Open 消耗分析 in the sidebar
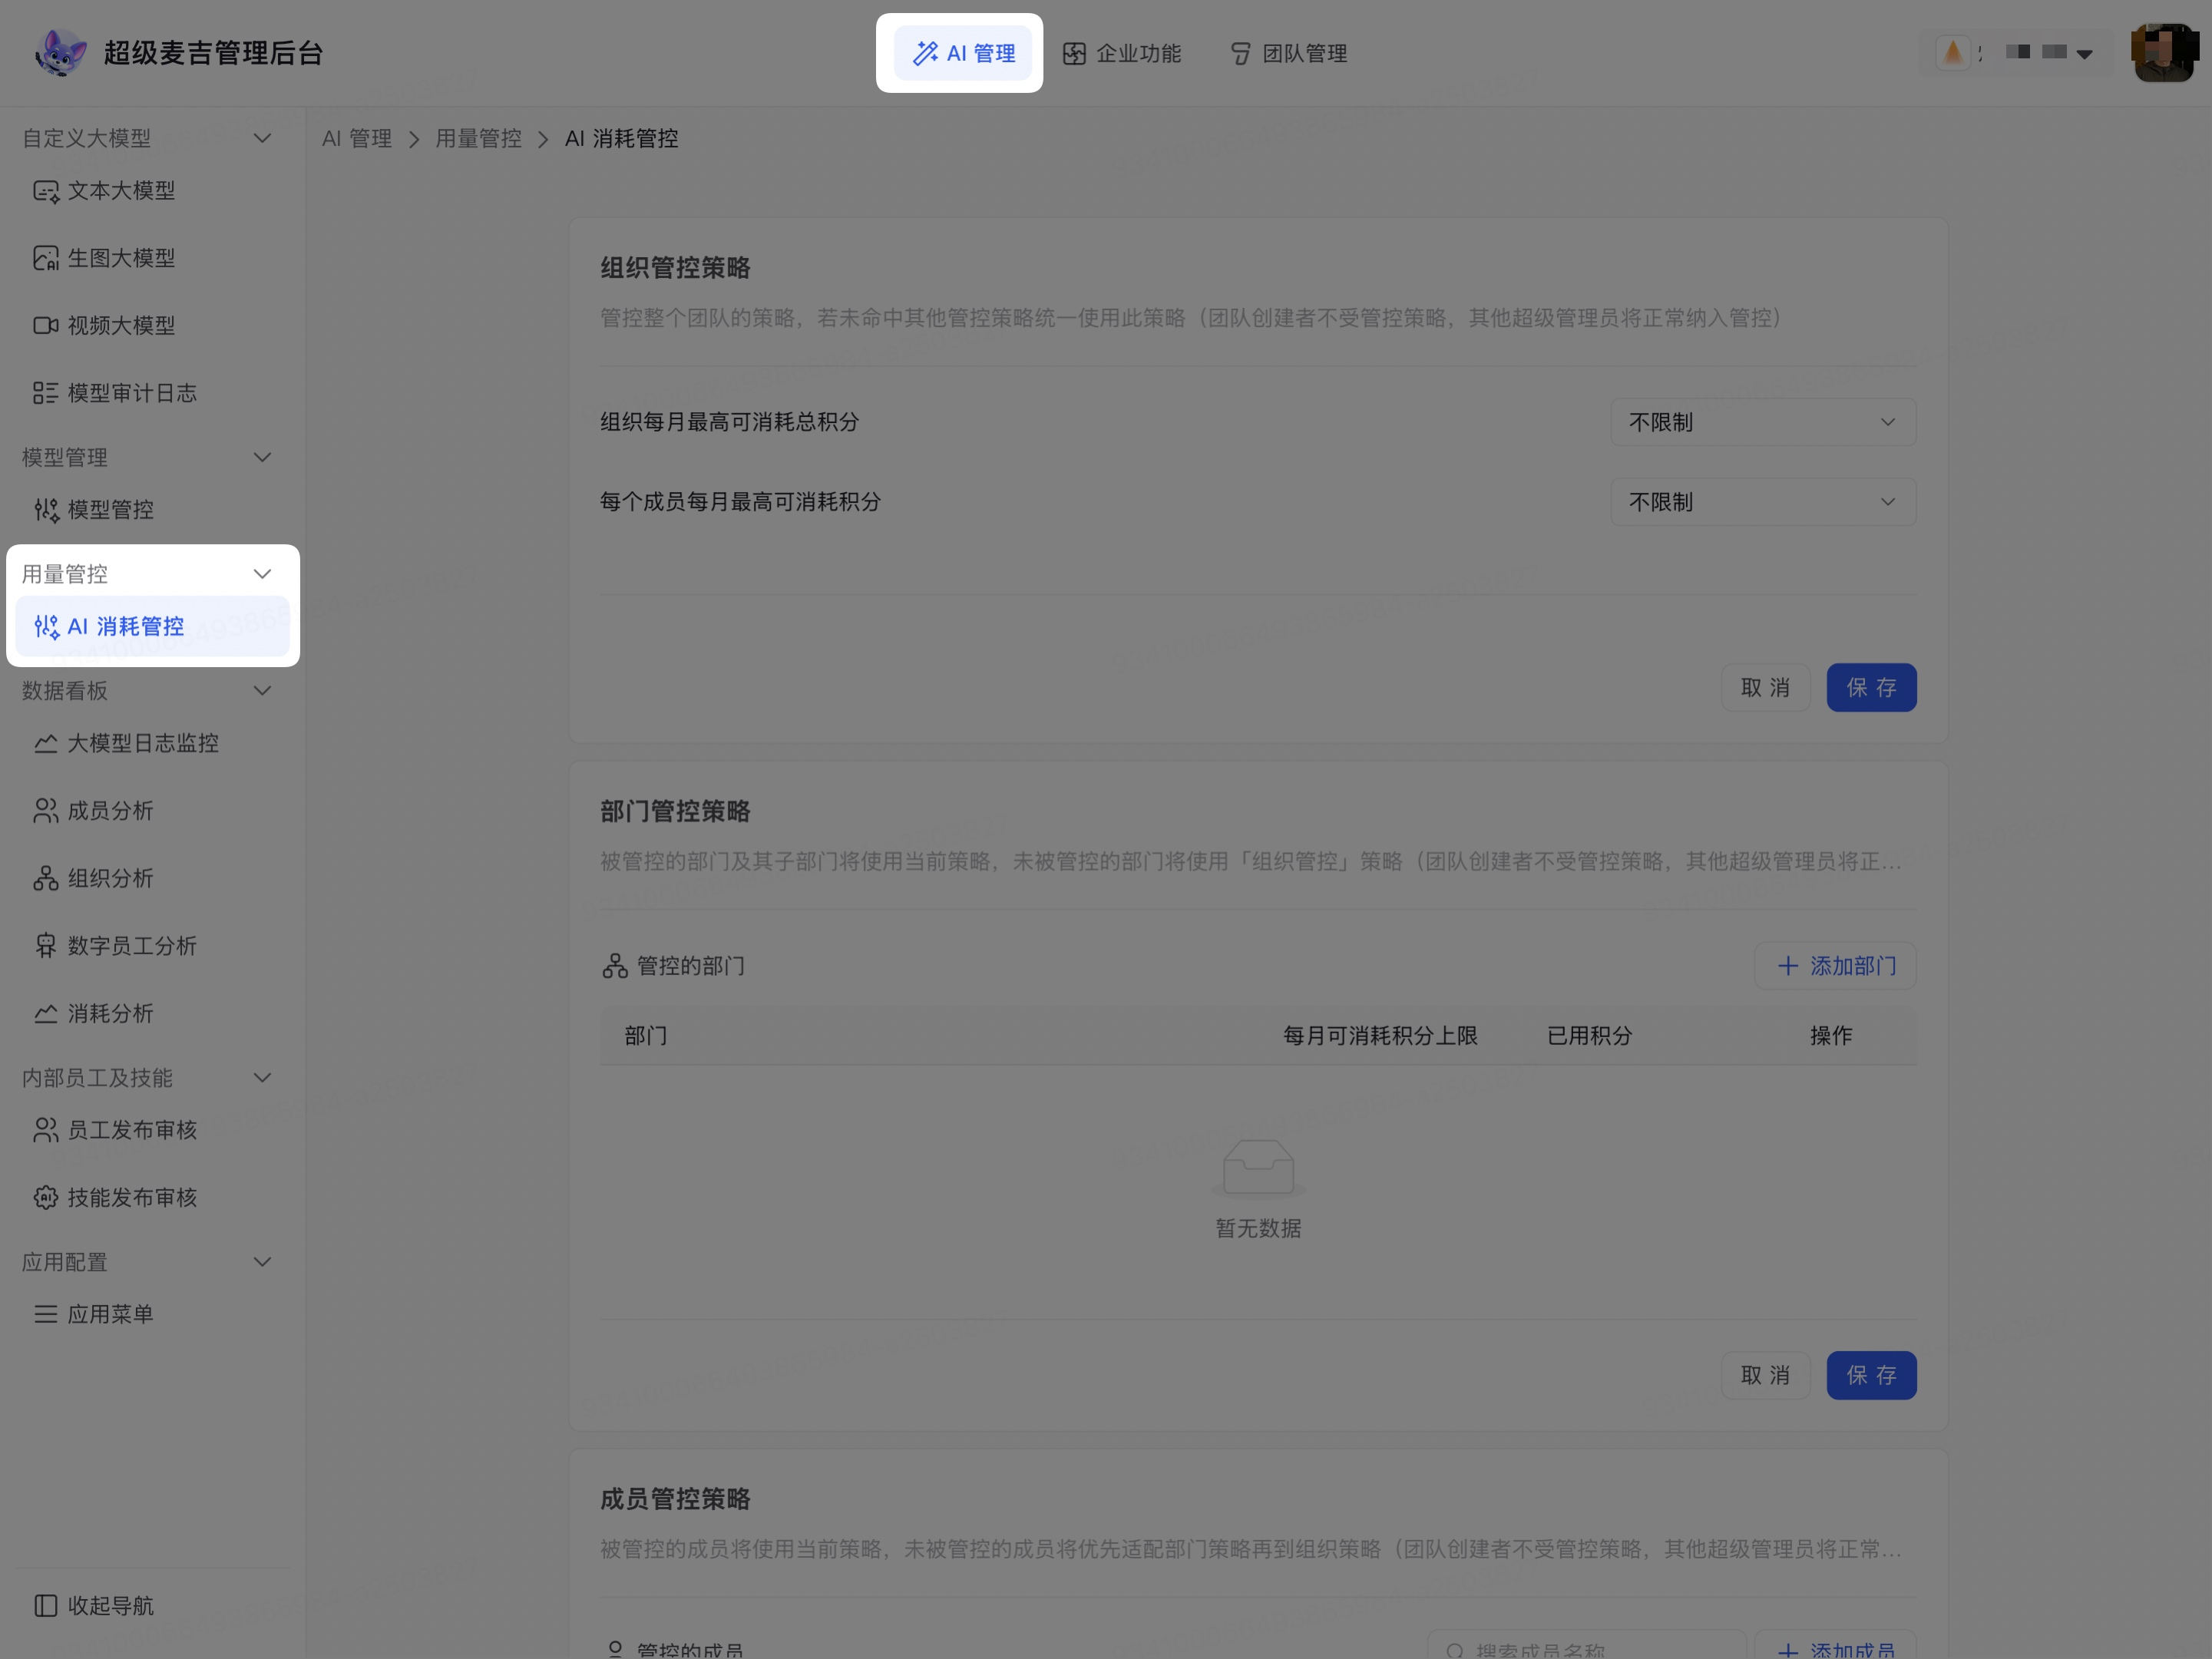 (x=152, y=1013)
